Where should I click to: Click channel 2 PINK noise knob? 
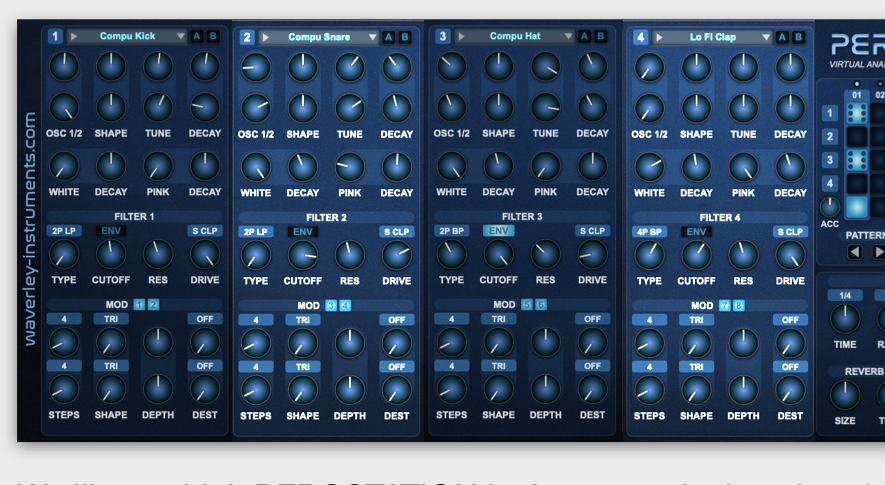point(349,168)
